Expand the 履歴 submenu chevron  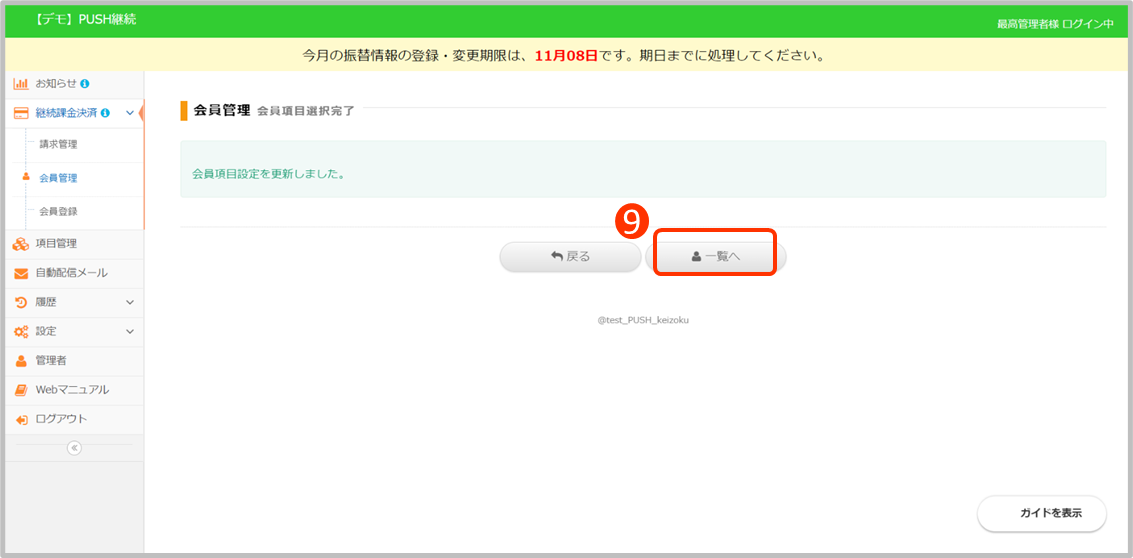pos(130,302)
